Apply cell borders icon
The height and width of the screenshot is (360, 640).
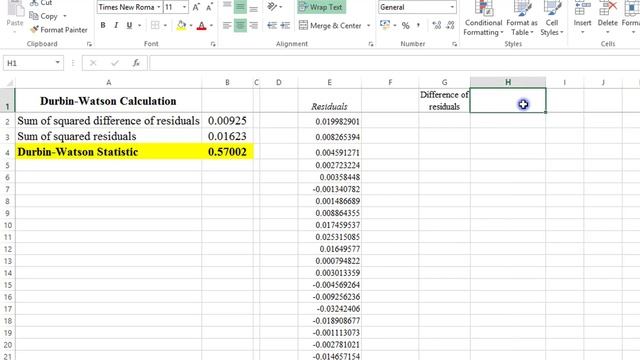[155, 25]
